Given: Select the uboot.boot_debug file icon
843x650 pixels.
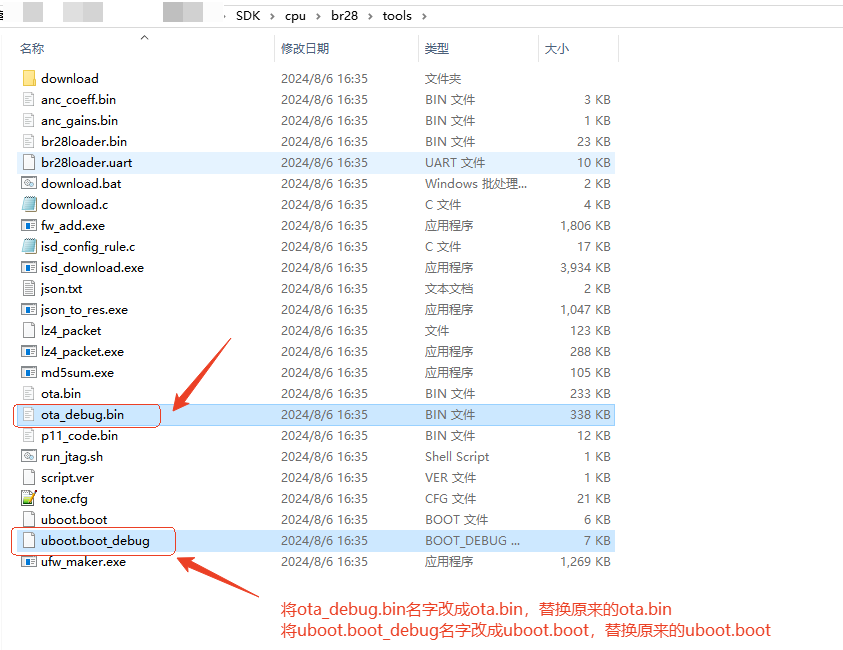Looking at the screenshot, I should coord(29,540).
